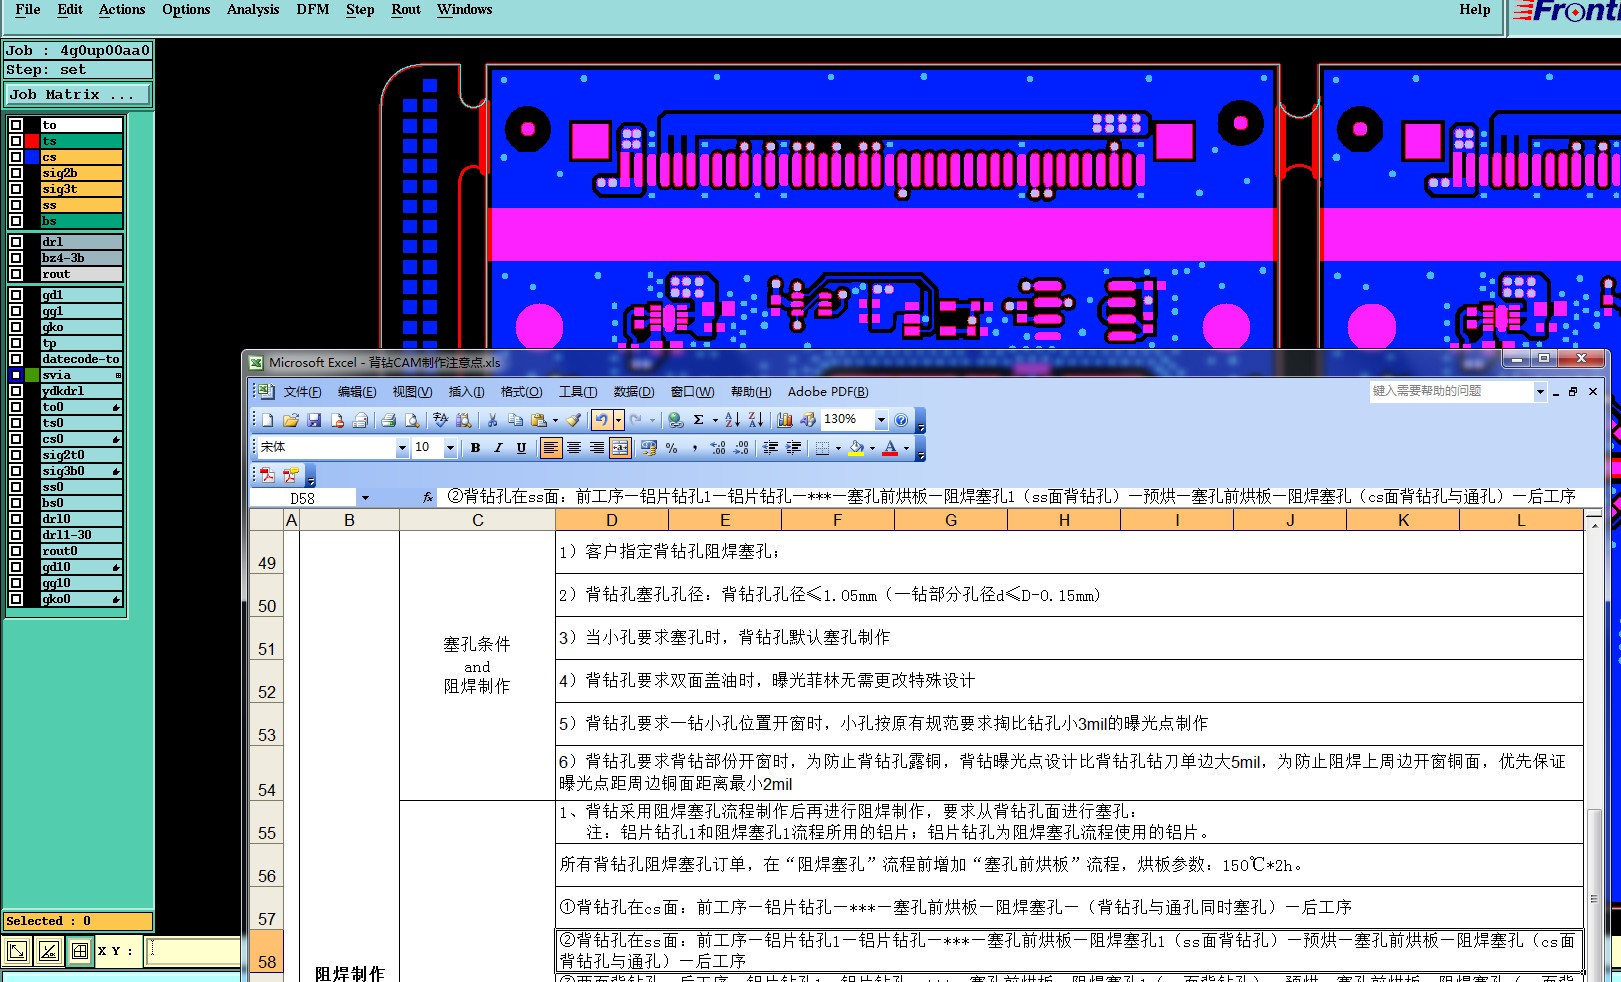Click the Job Matrix button

pos(77,94)
